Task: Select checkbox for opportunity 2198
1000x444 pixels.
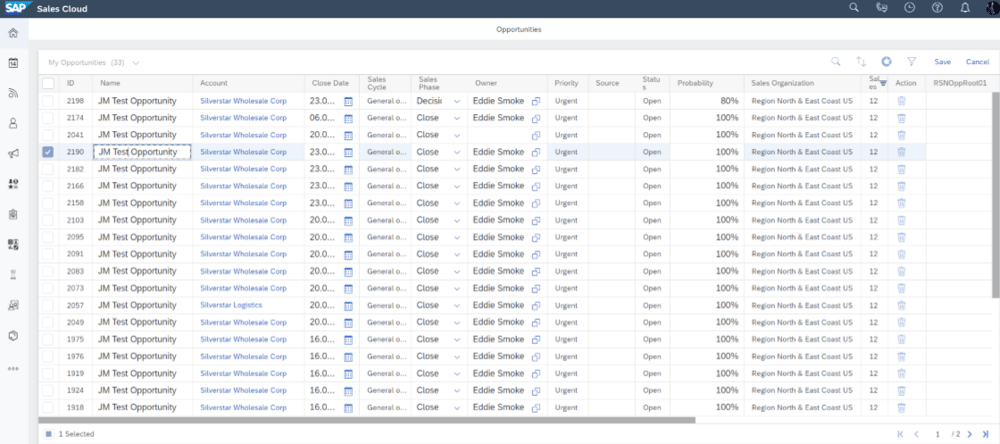Action: pos(48,101)
